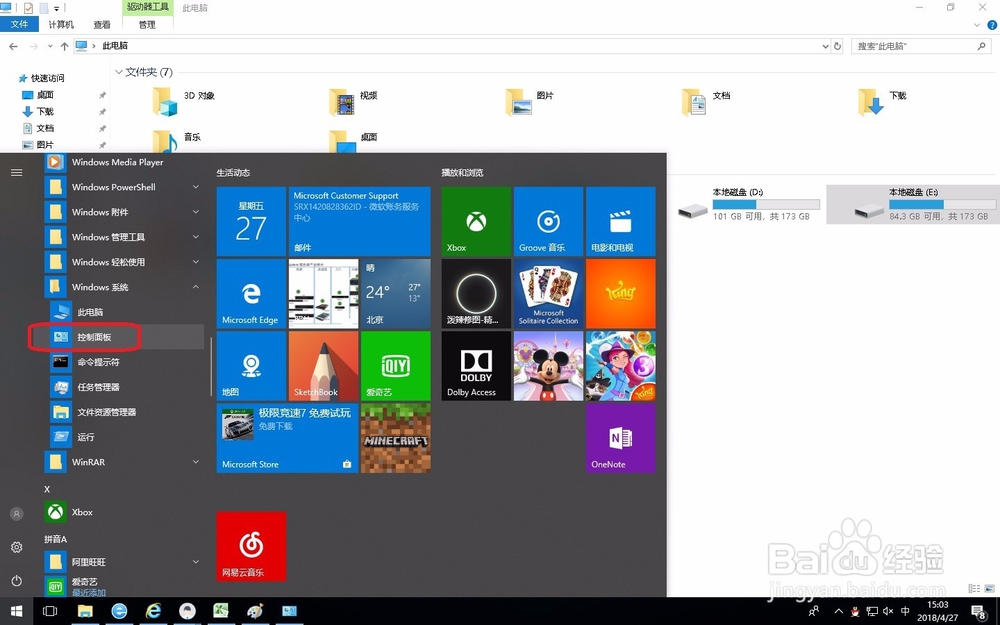
Task: Open the Dolby Access tile
Action: (x=476, y=365)
